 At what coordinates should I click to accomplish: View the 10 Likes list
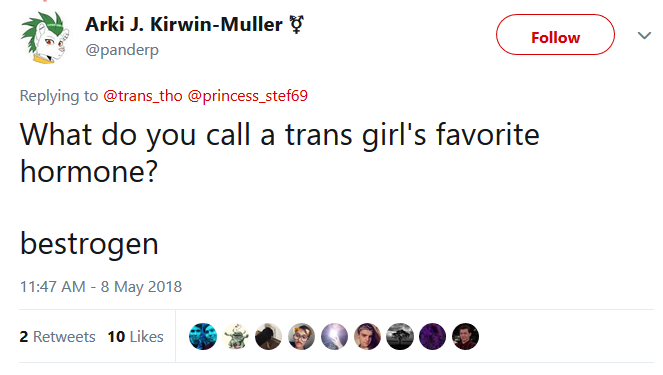coord(135,337)
